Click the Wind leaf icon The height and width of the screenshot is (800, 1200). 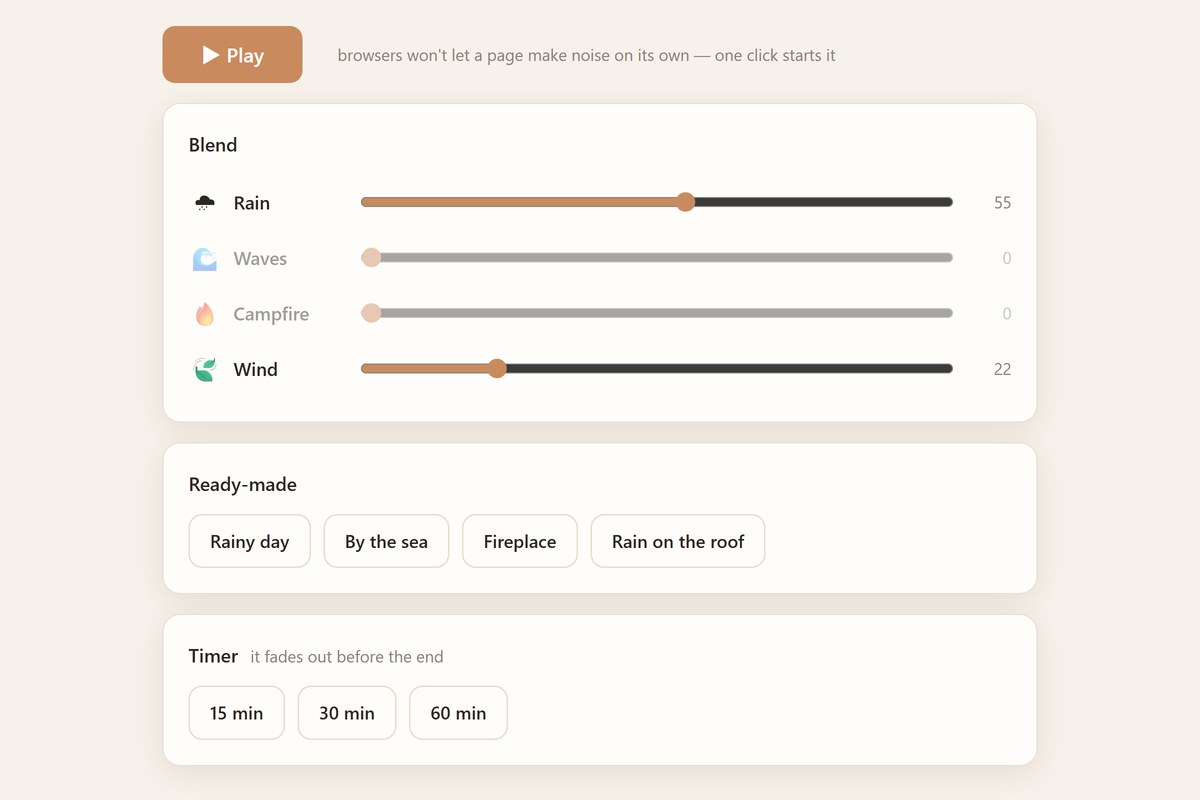(x=205, y=370)
